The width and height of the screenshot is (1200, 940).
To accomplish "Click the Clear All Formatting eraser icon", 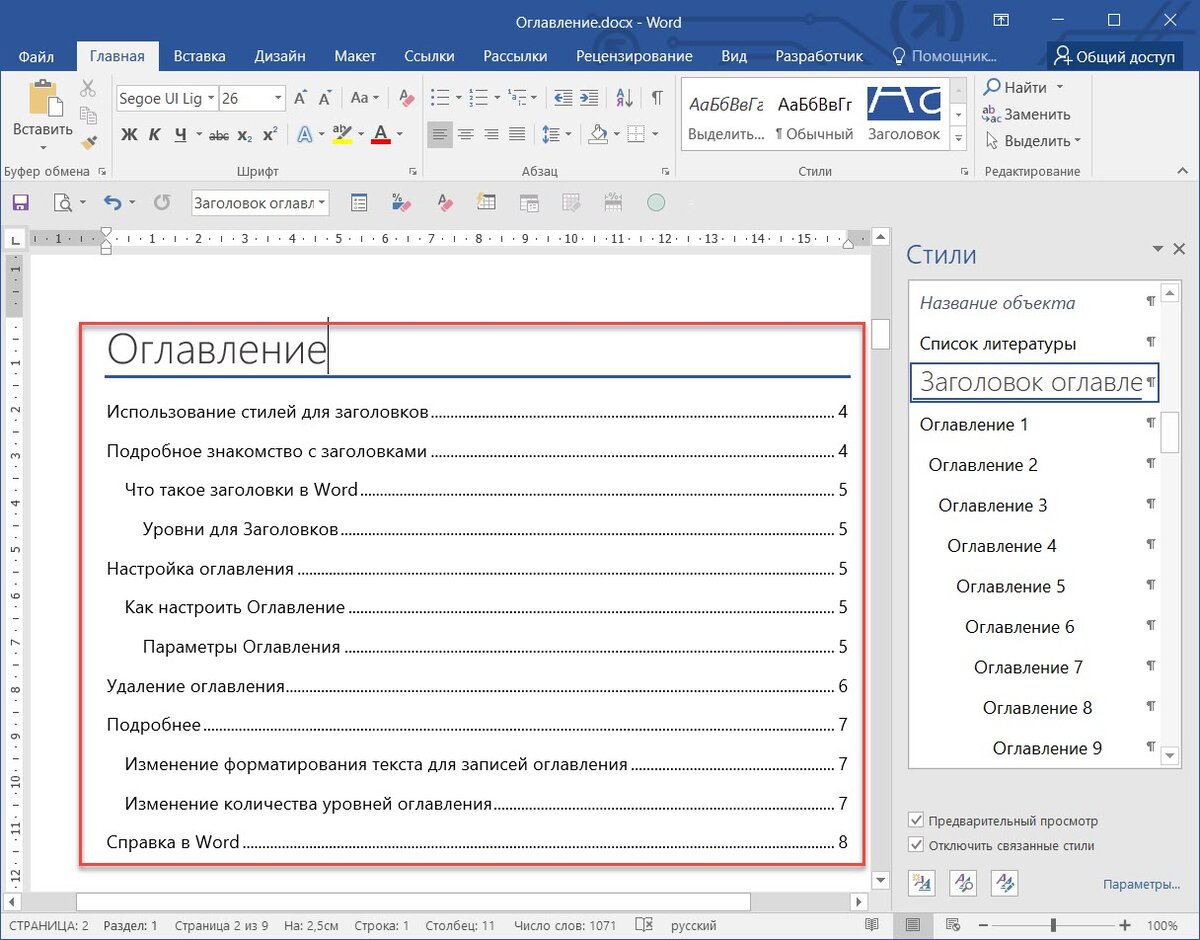I will click(x=406, y=98).
